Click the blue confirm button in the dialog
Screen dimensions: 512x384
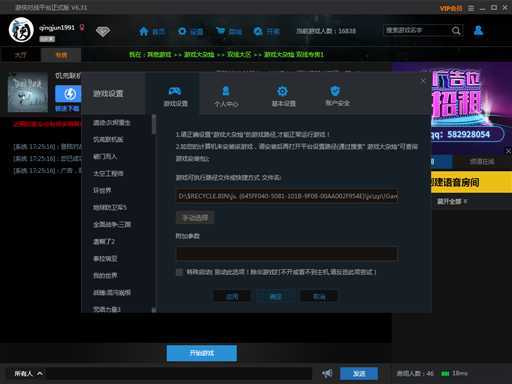(x=275, y=296)
